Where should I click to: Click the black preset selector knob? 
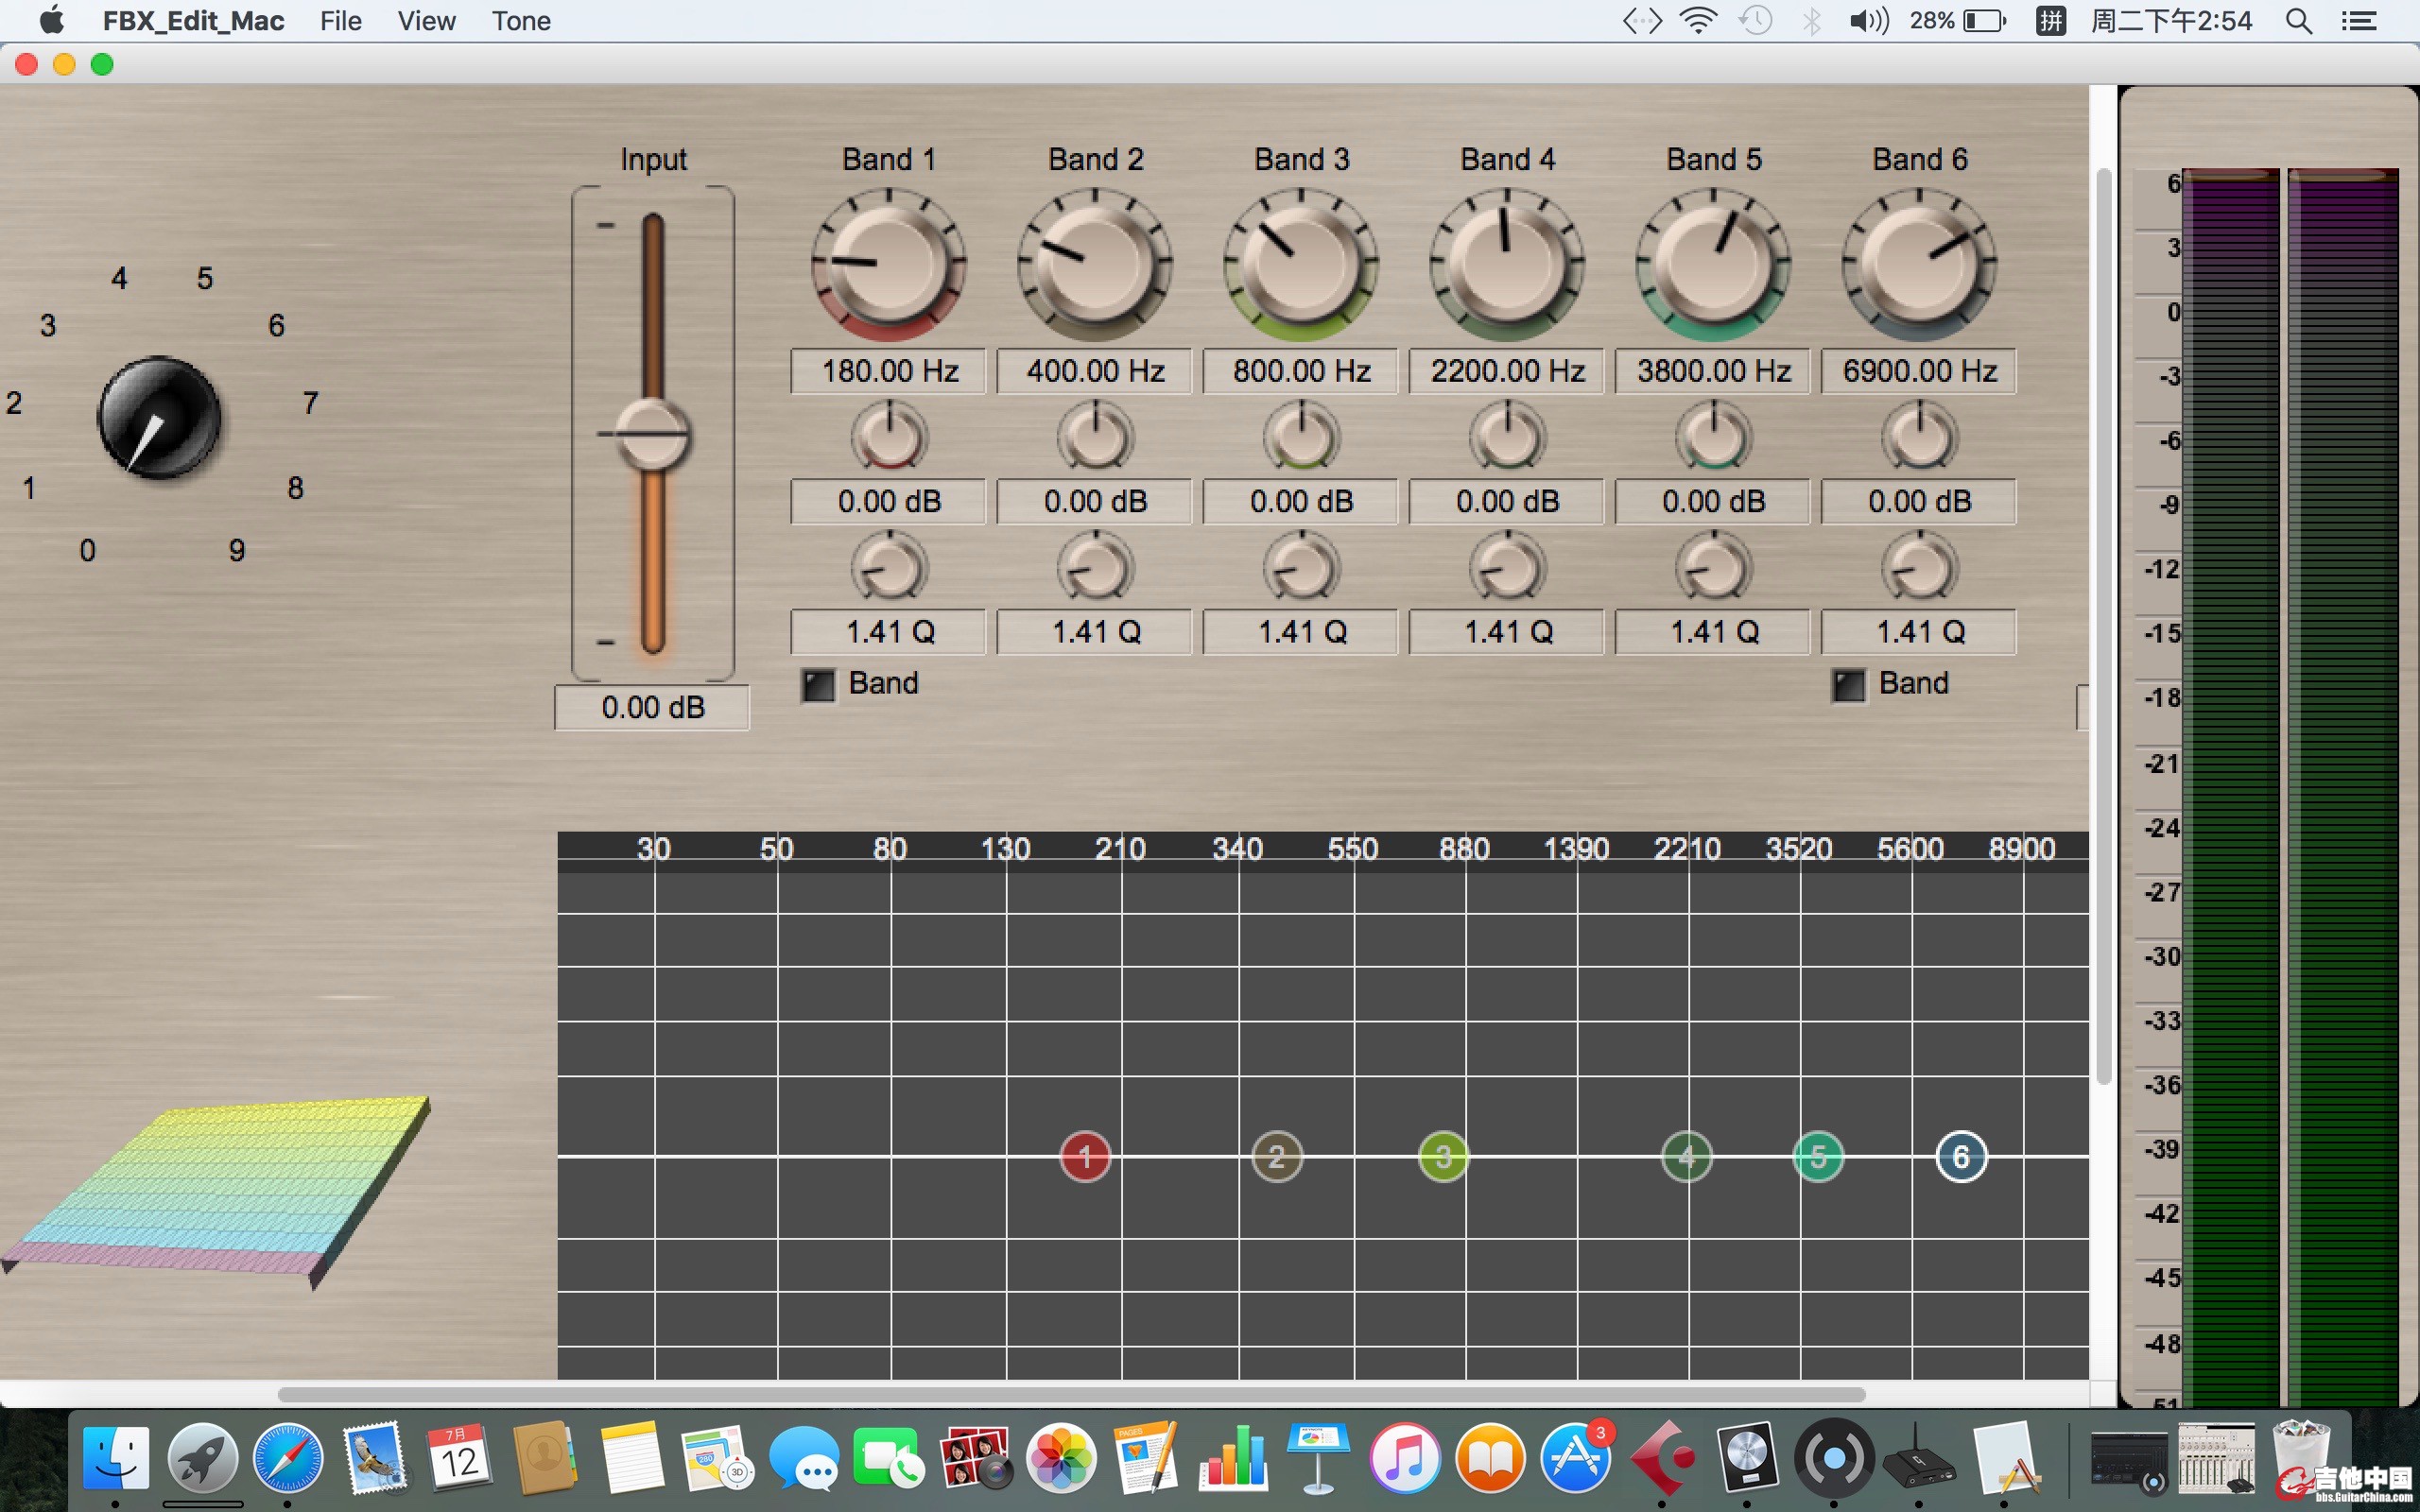pos(159,418)
